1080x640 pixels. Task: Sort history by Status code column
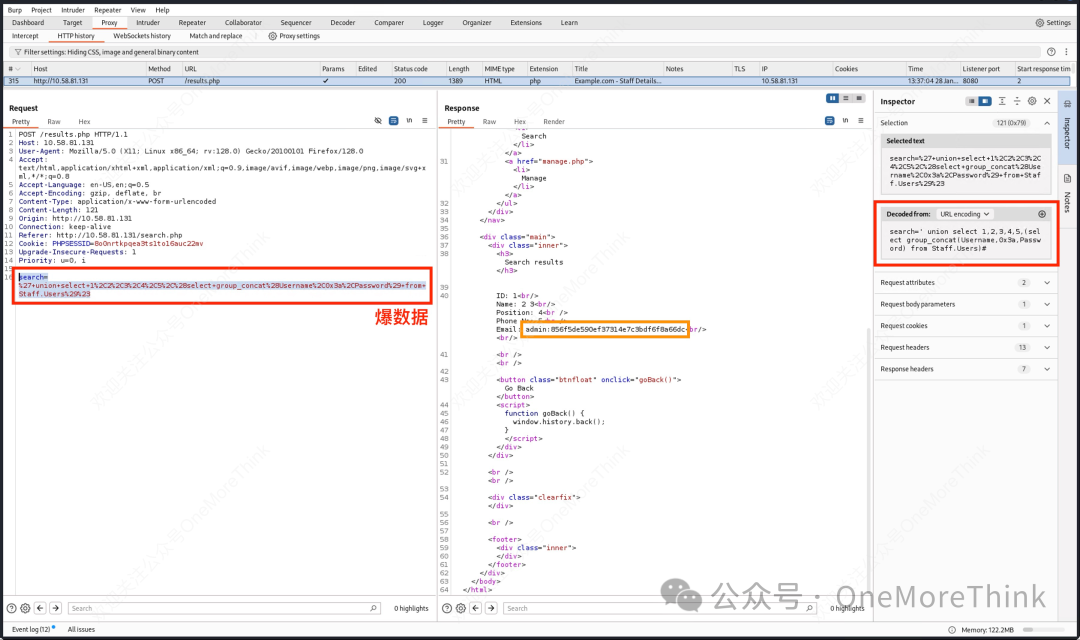pyautogui.click(x=411, y=69)
